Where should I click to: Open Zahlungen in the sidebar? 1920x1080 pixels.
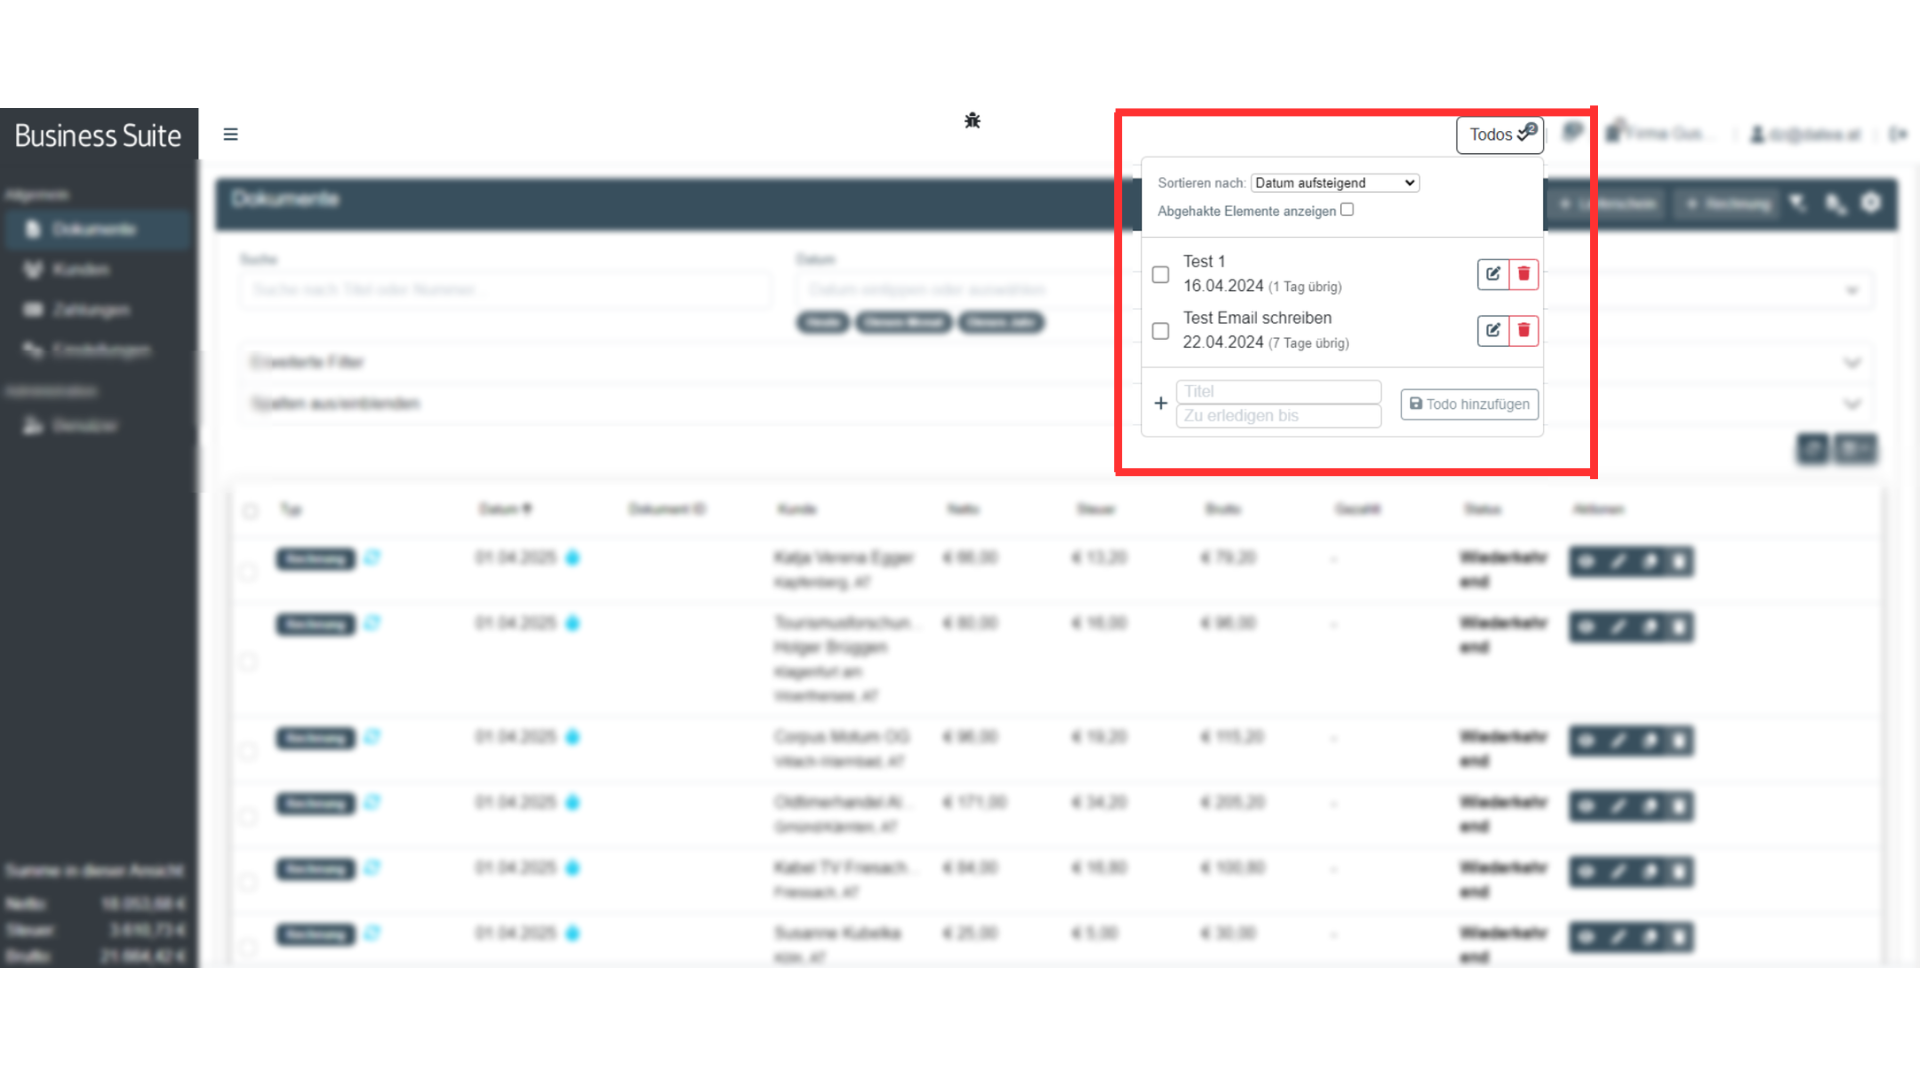(90, 310)
